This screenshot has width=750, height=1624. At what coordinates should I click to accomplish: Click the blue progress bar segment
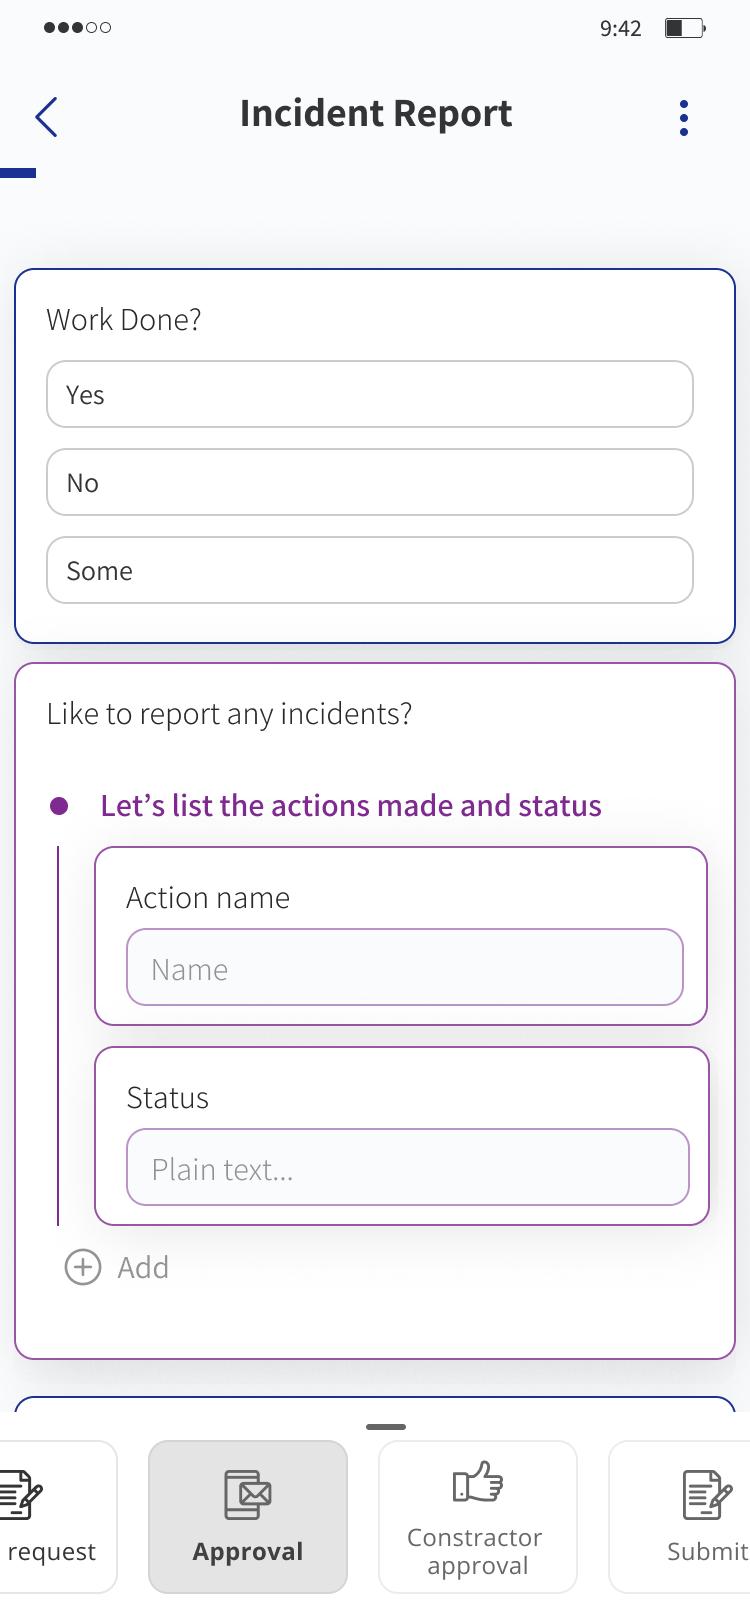18,173
